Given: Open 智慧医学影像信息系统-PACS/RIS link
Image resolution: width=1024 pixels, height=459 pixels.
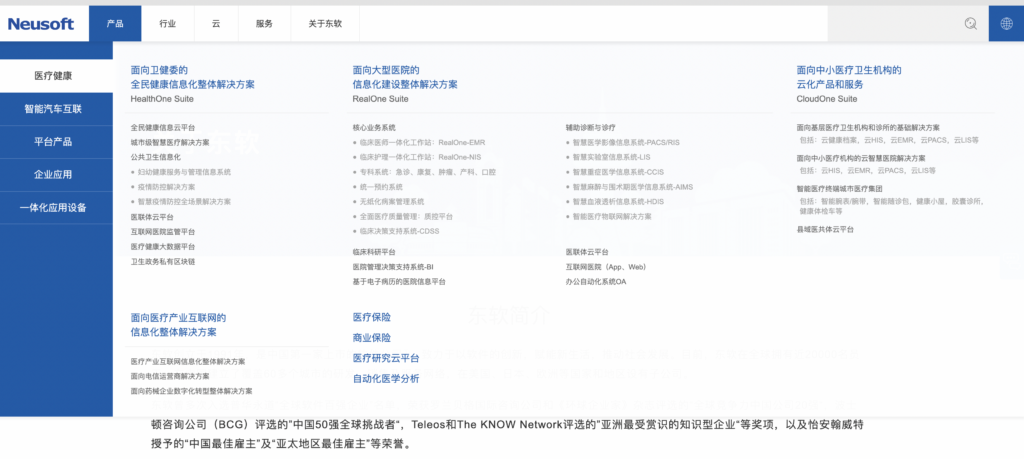Looking at the screenshot, I should (x=626, y=142).
